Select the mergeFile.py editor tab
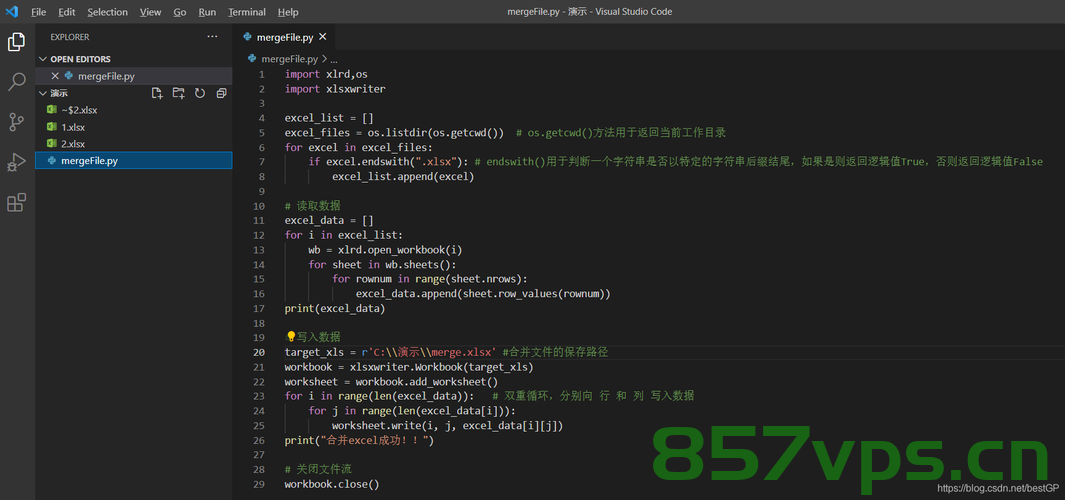 [x=284, y=37]
